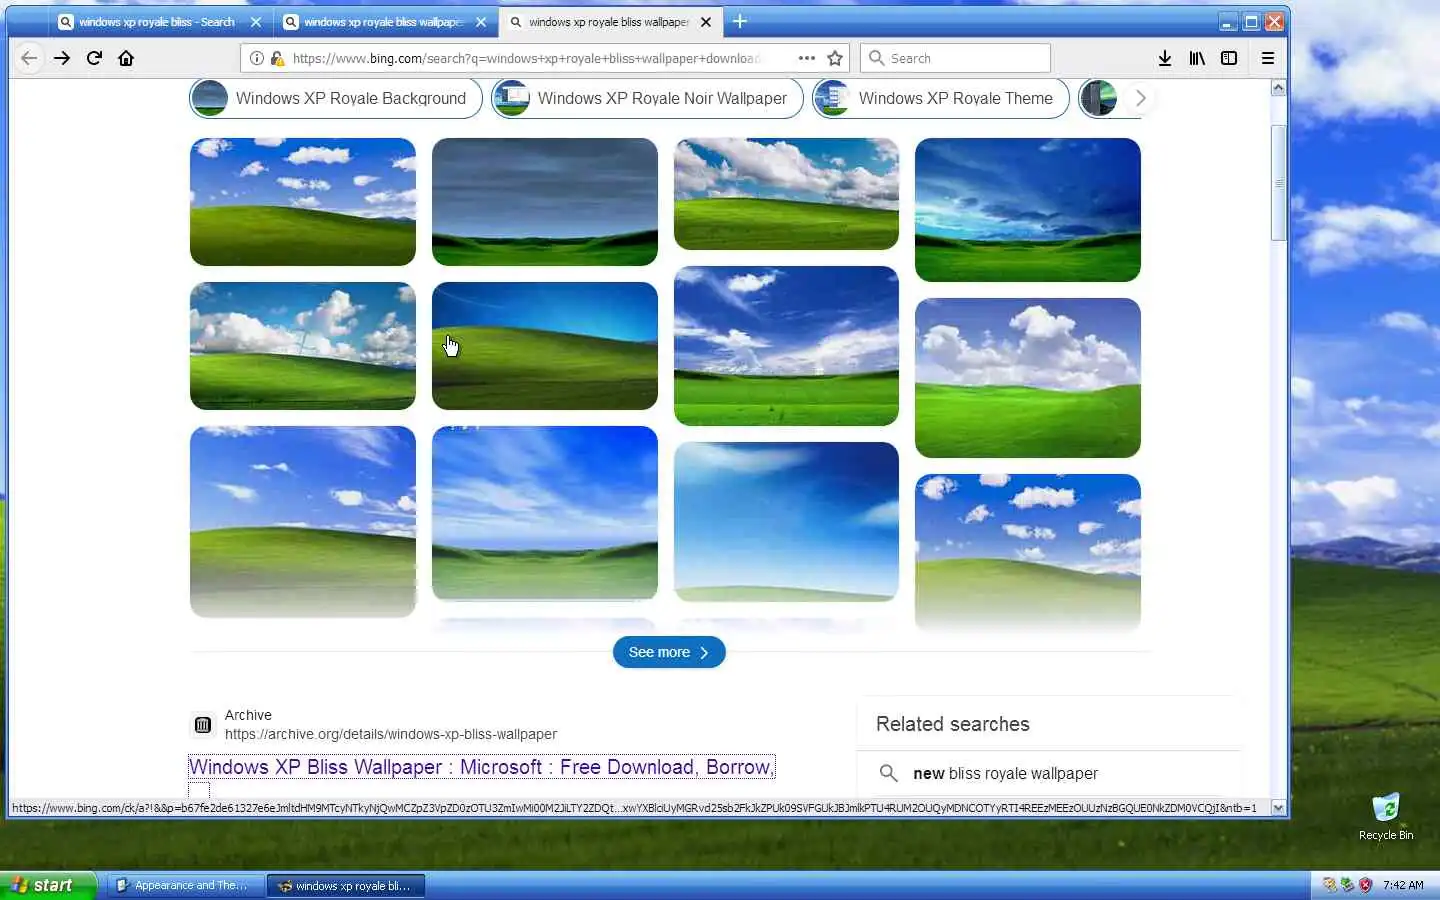Screen dimensions: 1440x900
Task: Show site information icon in address bar
Action: [x=256, y=58]
